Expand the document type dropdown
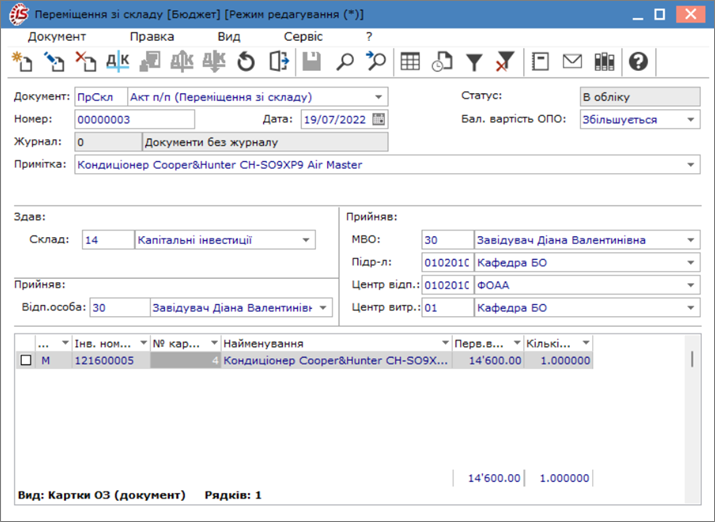715x522 pixels. pyautogui.click(x=378, y=97)
